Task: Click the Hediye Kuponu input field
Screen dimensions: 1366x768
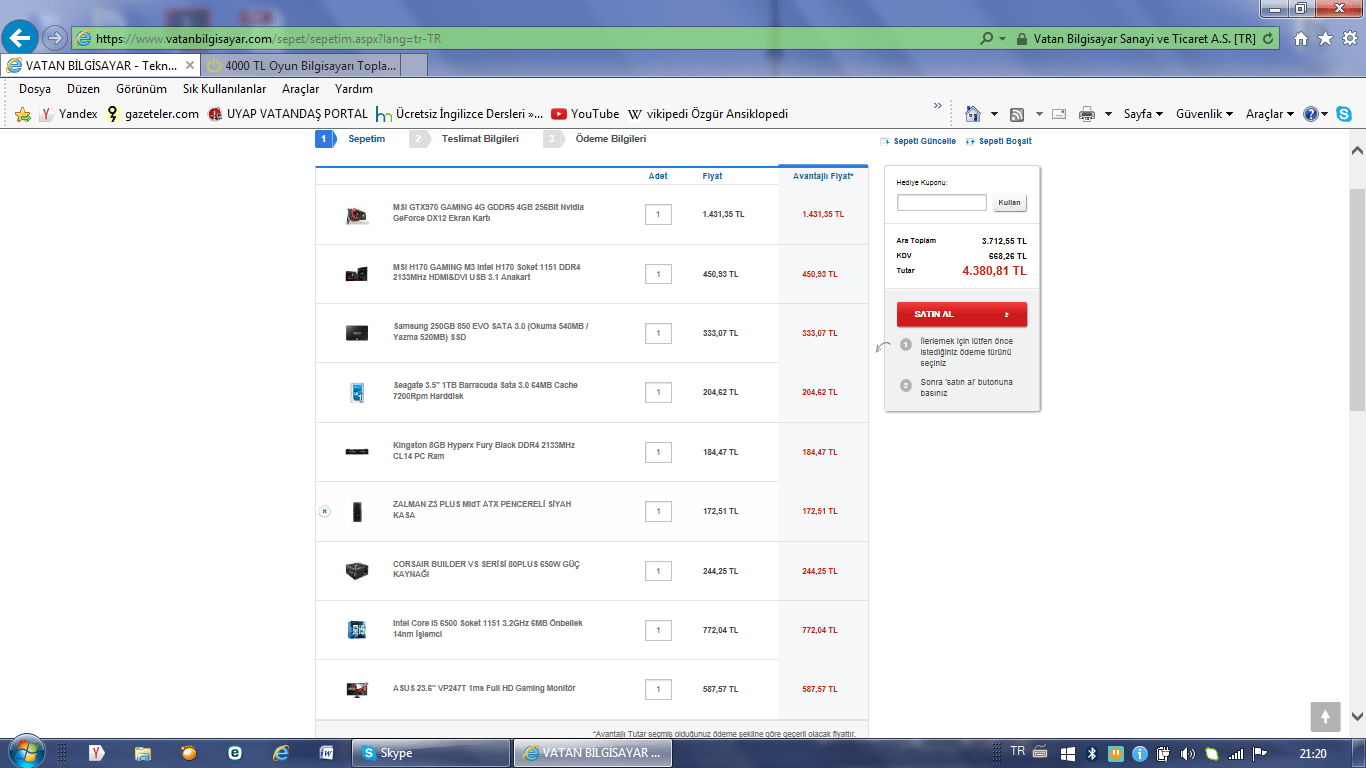Action: 942,203
